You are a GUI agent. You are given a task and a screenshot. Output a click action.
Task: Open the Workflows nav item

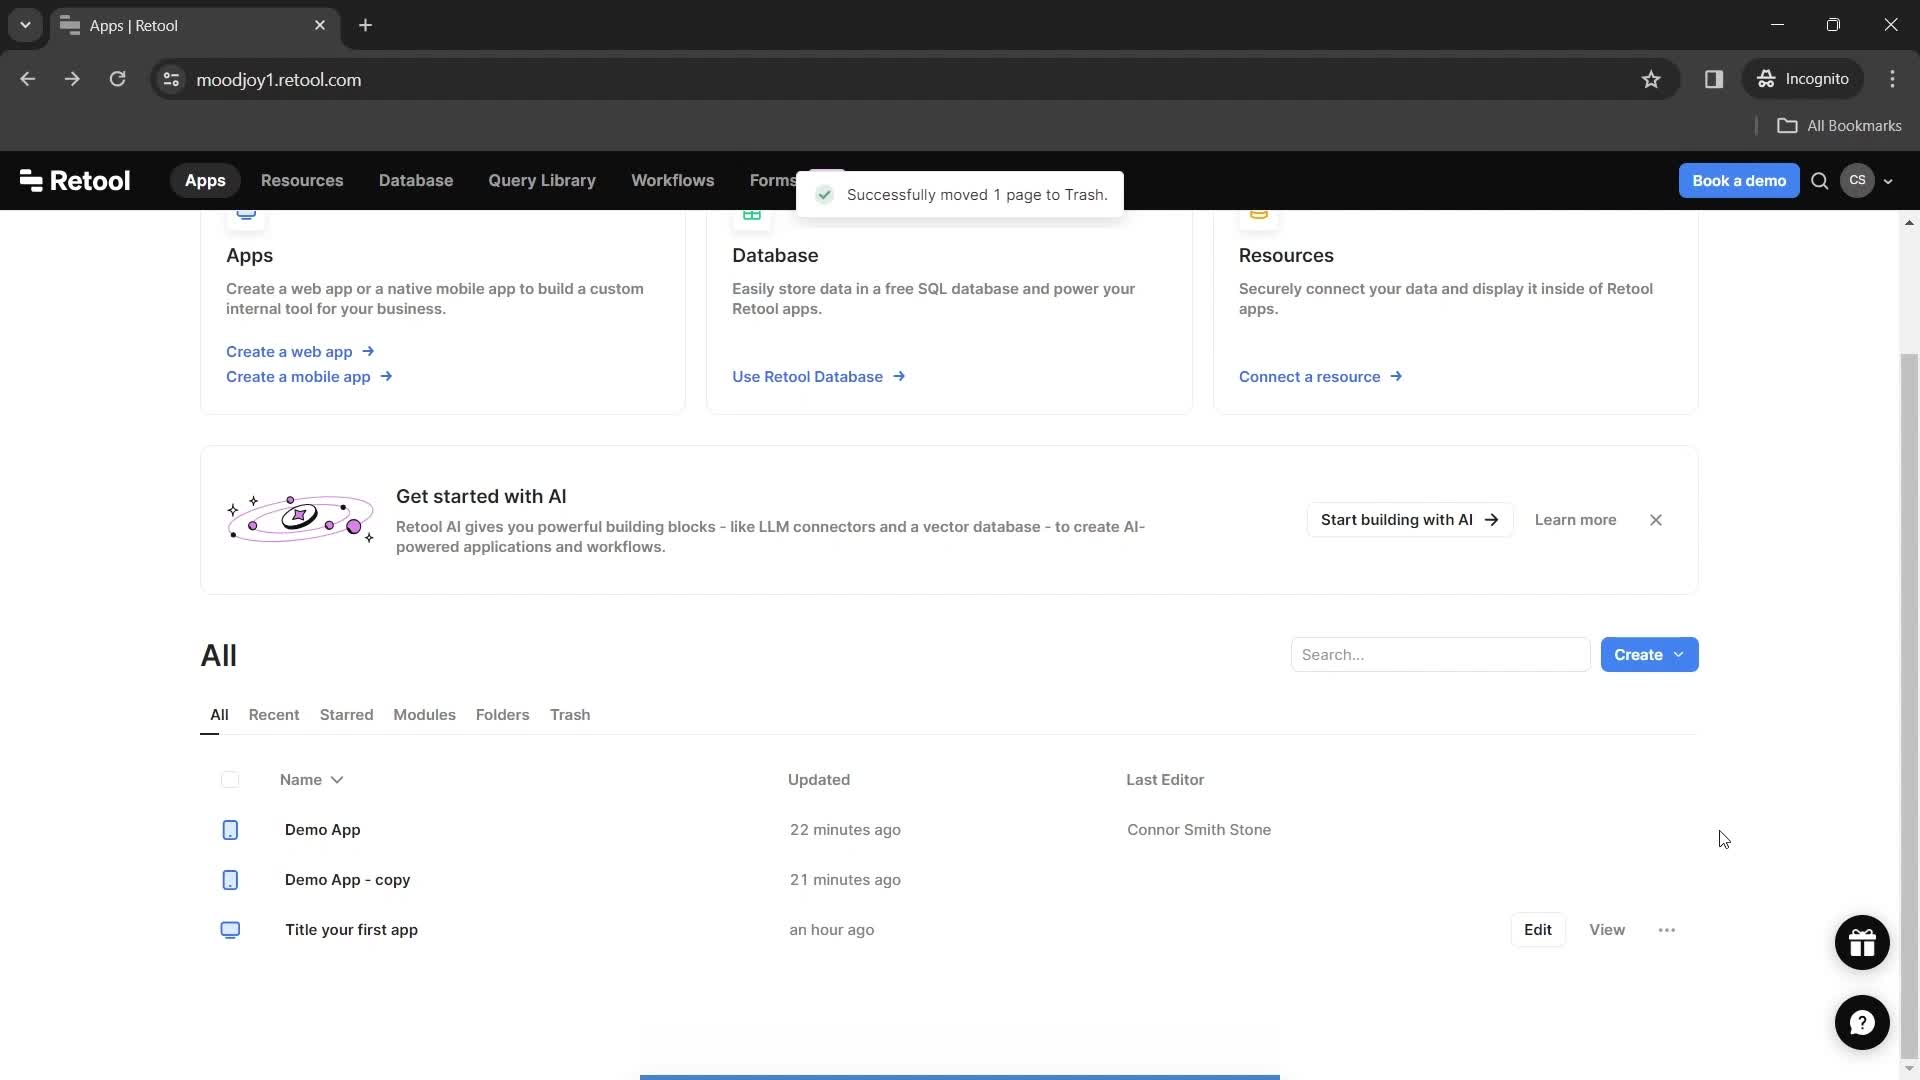(x=673, y=181)
